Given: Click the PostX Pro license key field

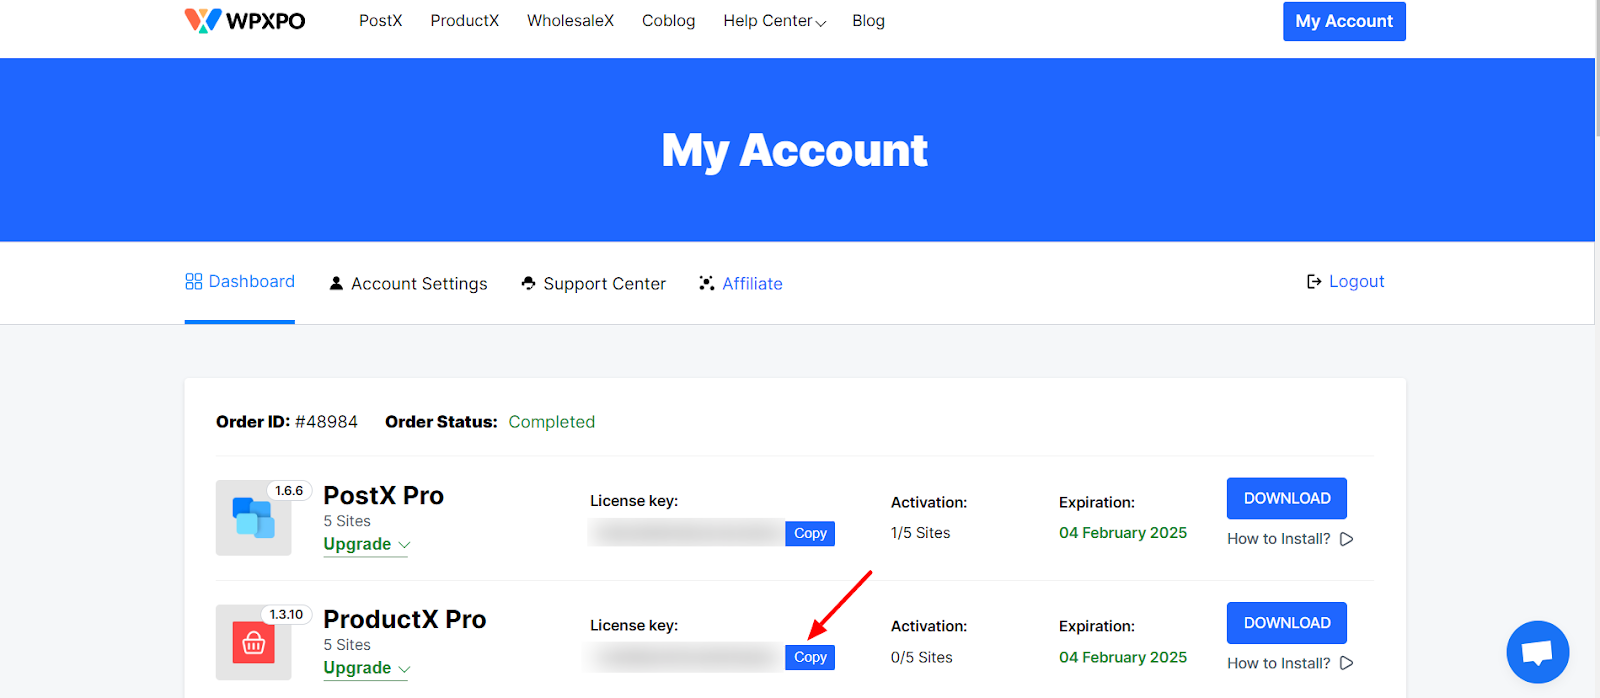Looking at the screenshot, I should 687,533.
